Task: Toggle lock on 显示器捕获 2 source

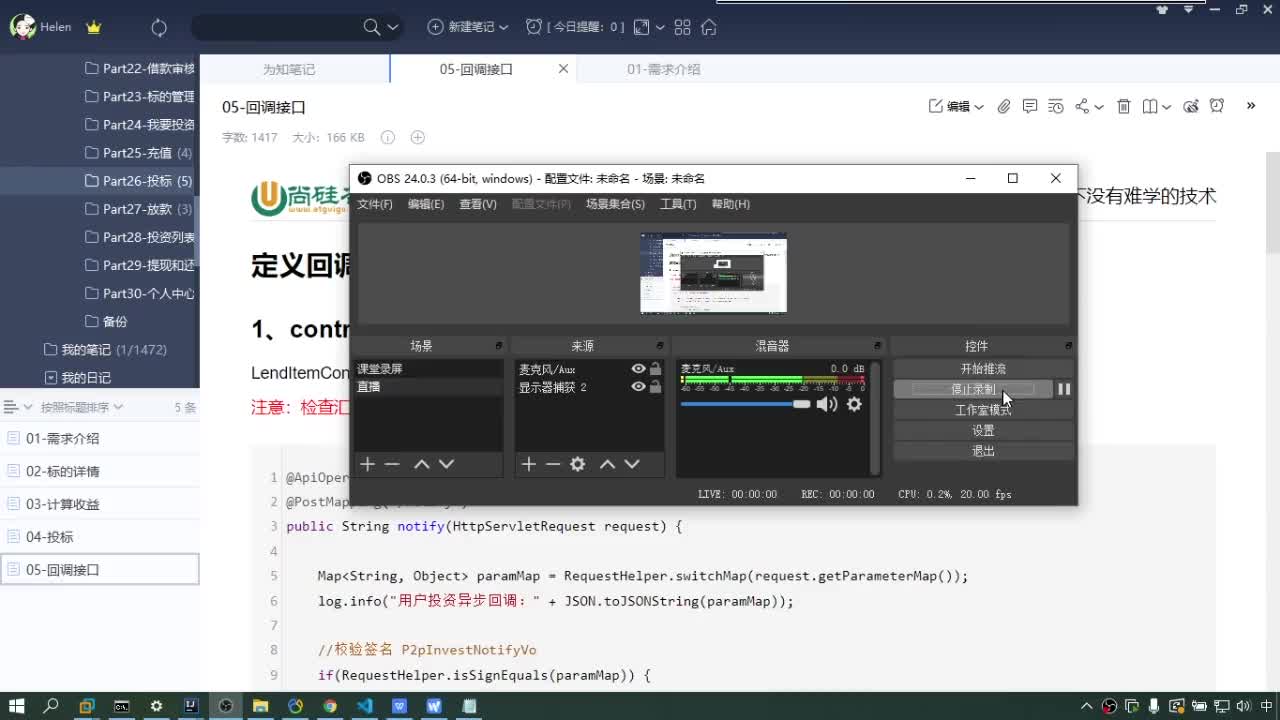Action: 655,387
